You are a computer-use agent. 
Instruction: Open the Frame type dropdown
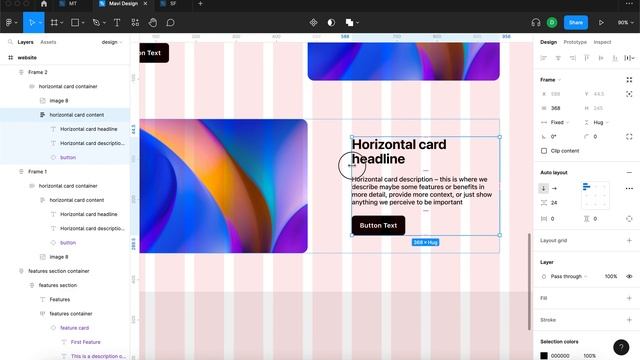pos(550,80)
